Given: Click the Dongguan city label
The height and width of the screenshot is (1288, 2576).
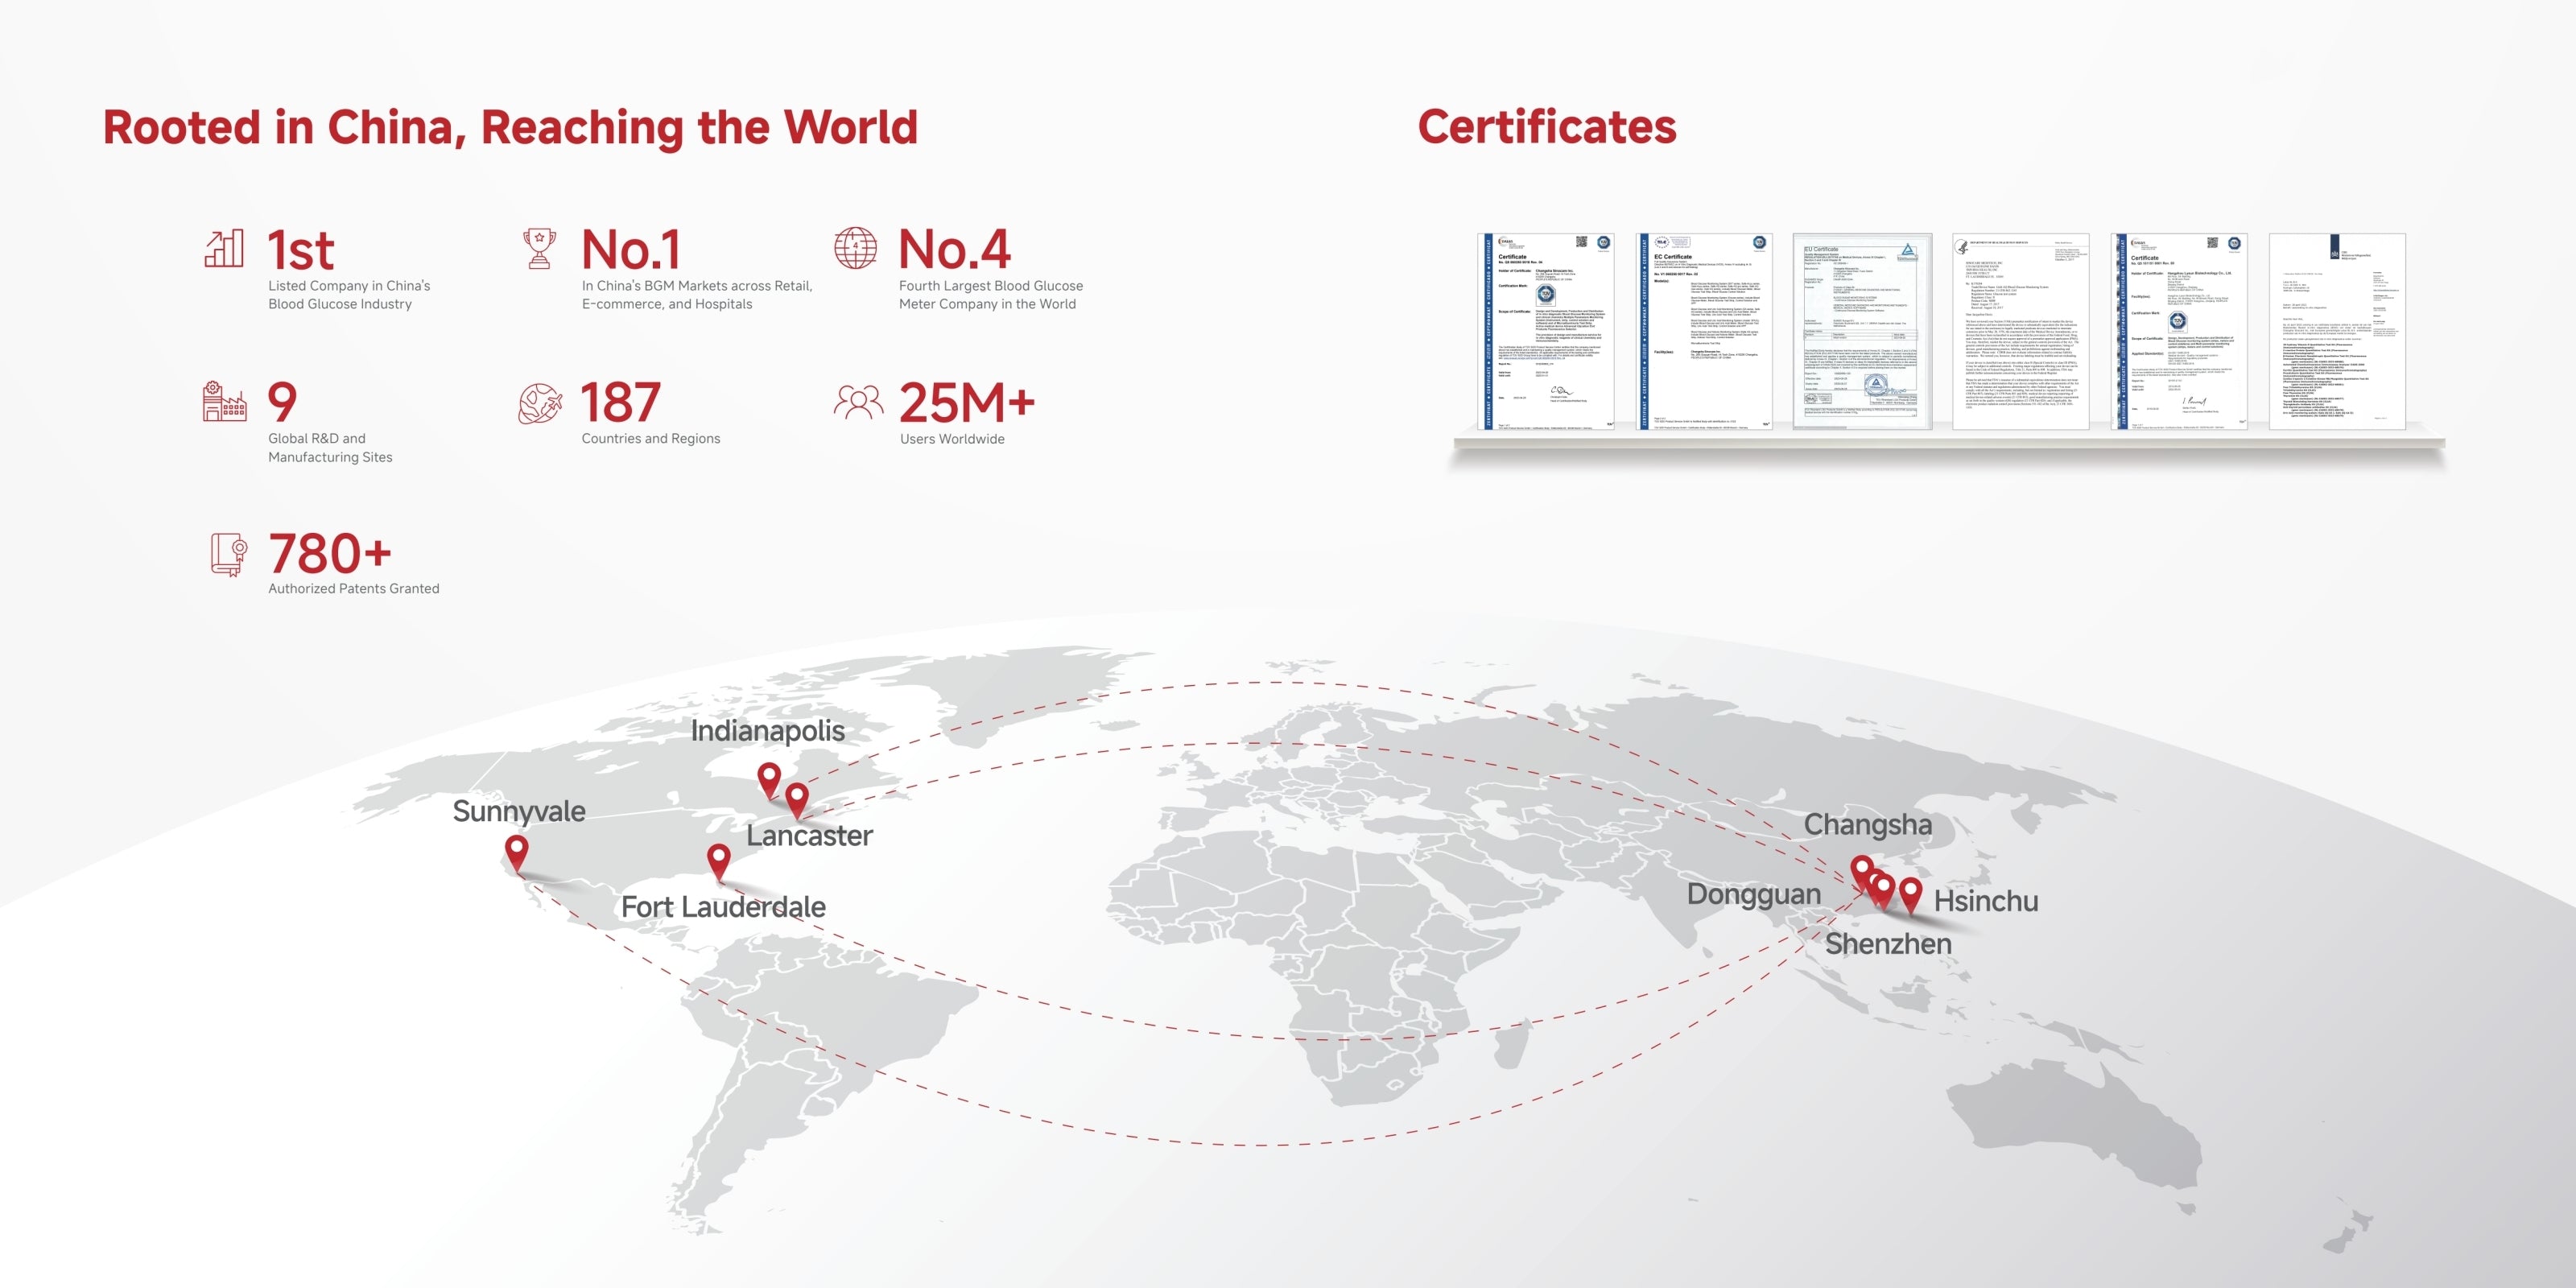Looking at the screenshot, I should point(1753,894).
